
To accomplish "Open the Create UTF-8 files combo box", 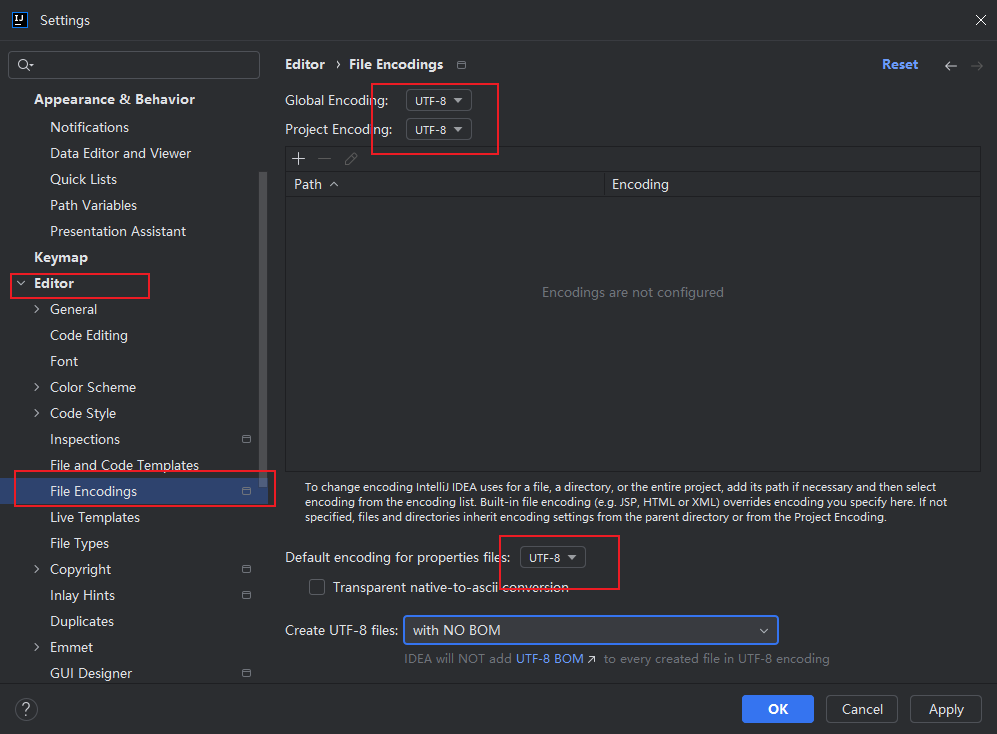I will coord(591,630).
